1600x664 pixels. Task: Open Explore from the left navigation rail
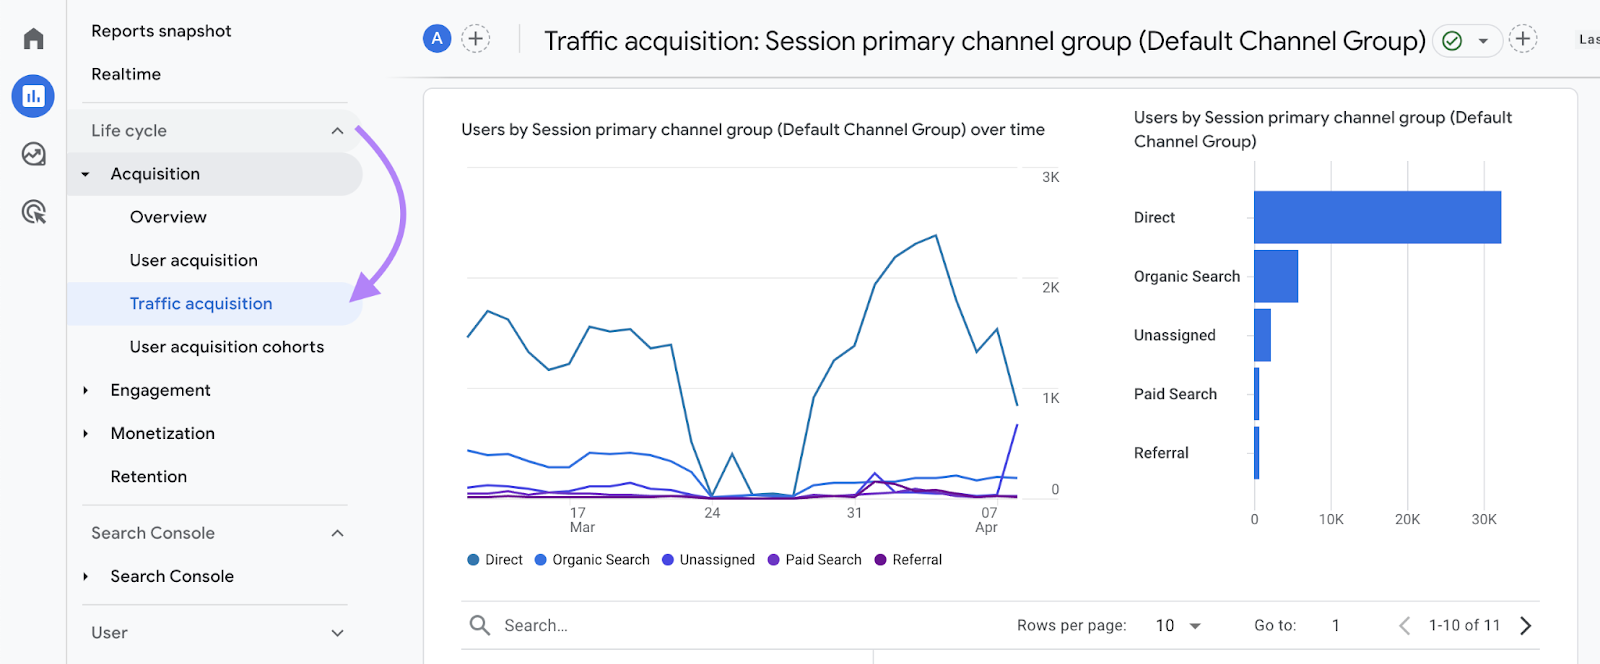pos(33,154)
